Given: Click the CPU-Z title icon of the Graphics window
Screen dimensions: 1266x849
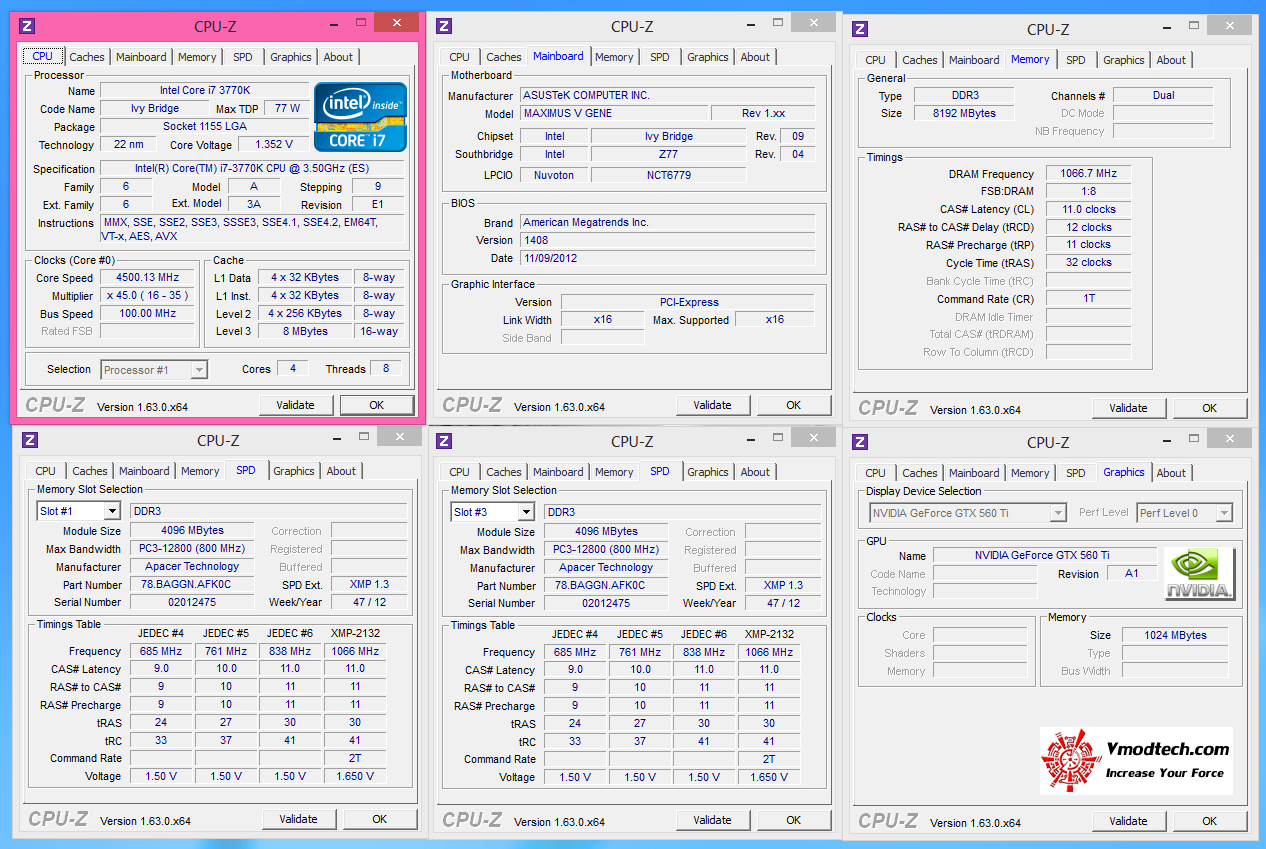Looking at the screenshot, I should 860,442.
